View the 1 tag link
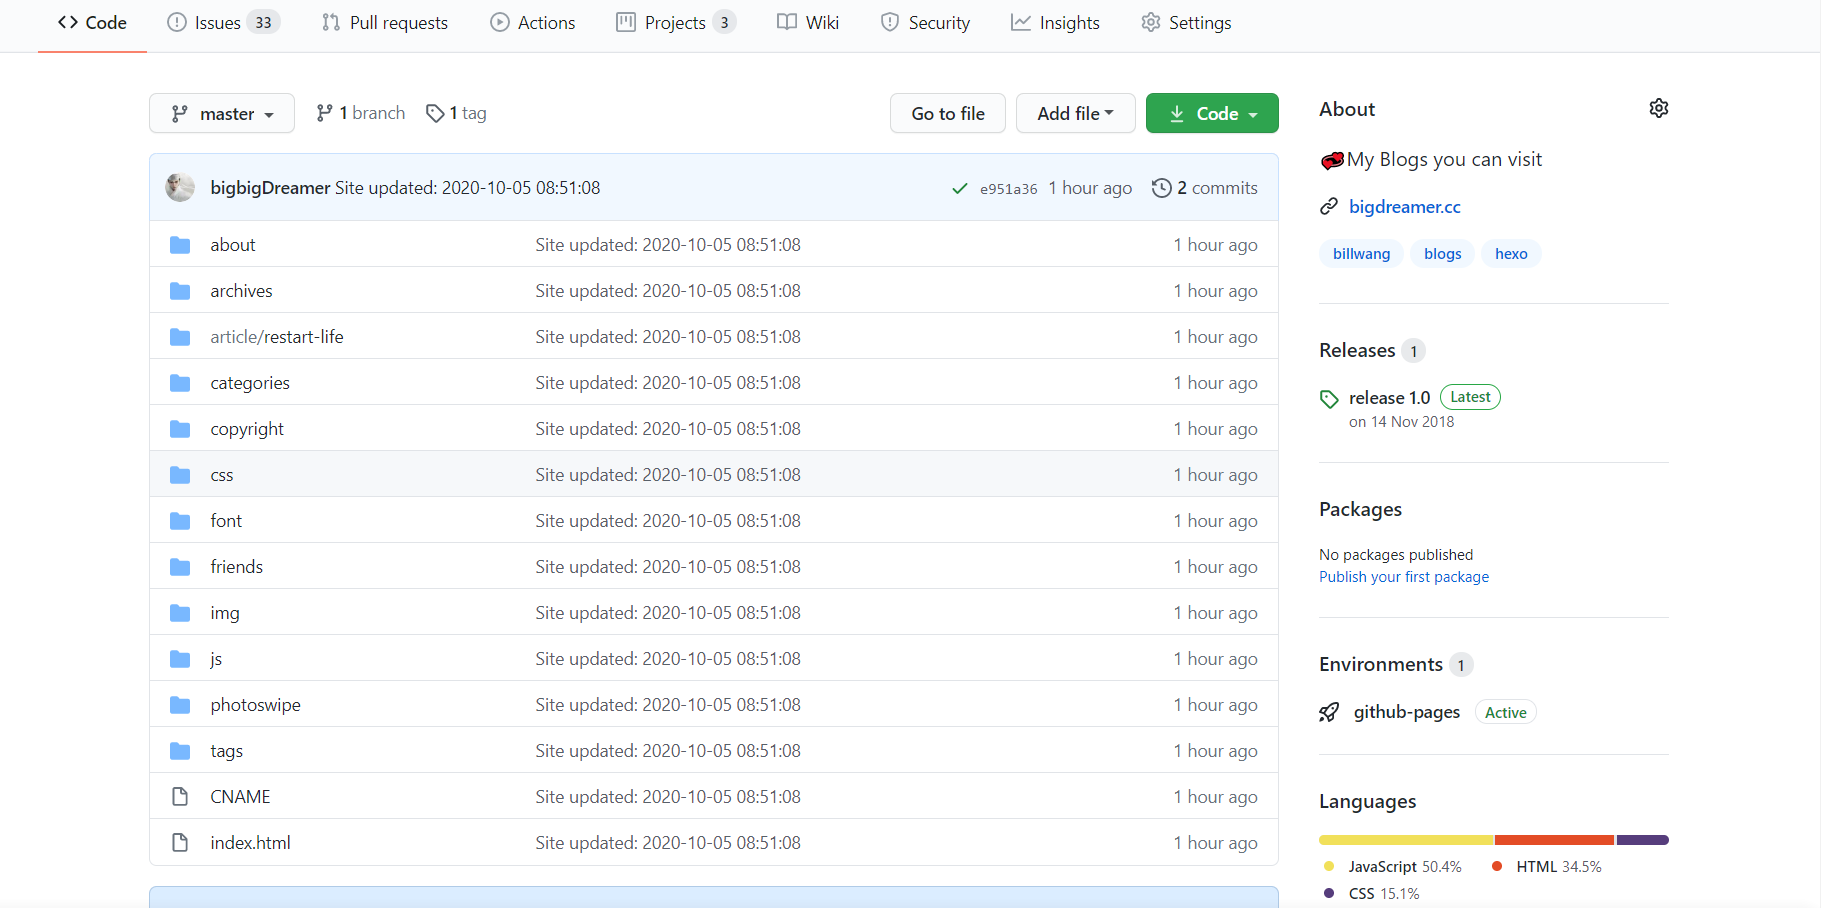The width and height of the screenshot is (1821, 908). tap(456, 113)
